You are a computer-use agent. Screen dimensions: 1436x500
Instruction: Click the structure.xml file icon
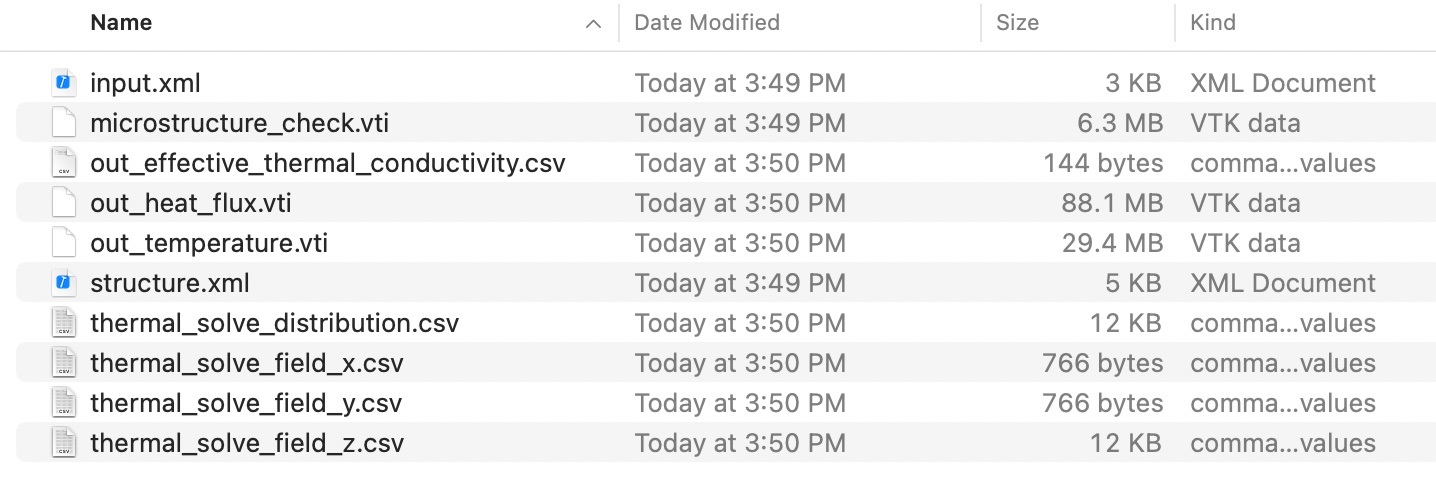[x=64, y=283]
